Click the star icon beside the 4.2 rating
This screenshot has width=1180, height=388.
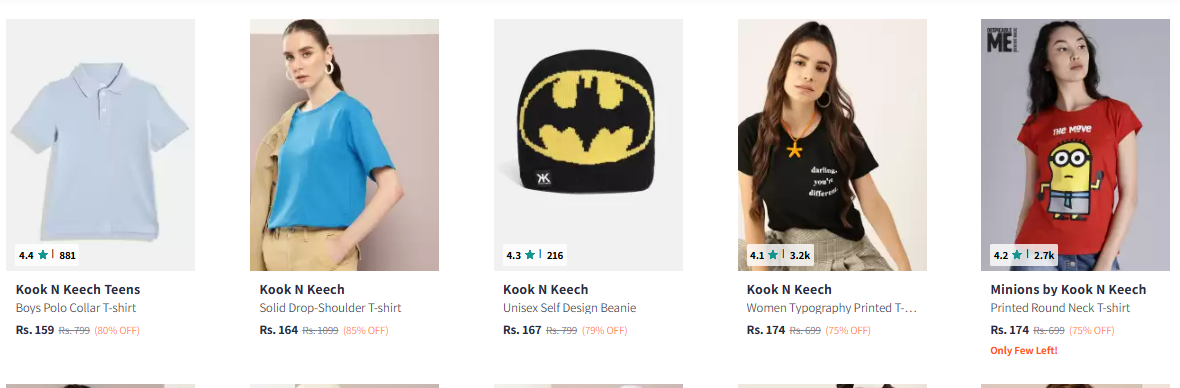(x=1017, y=255)
